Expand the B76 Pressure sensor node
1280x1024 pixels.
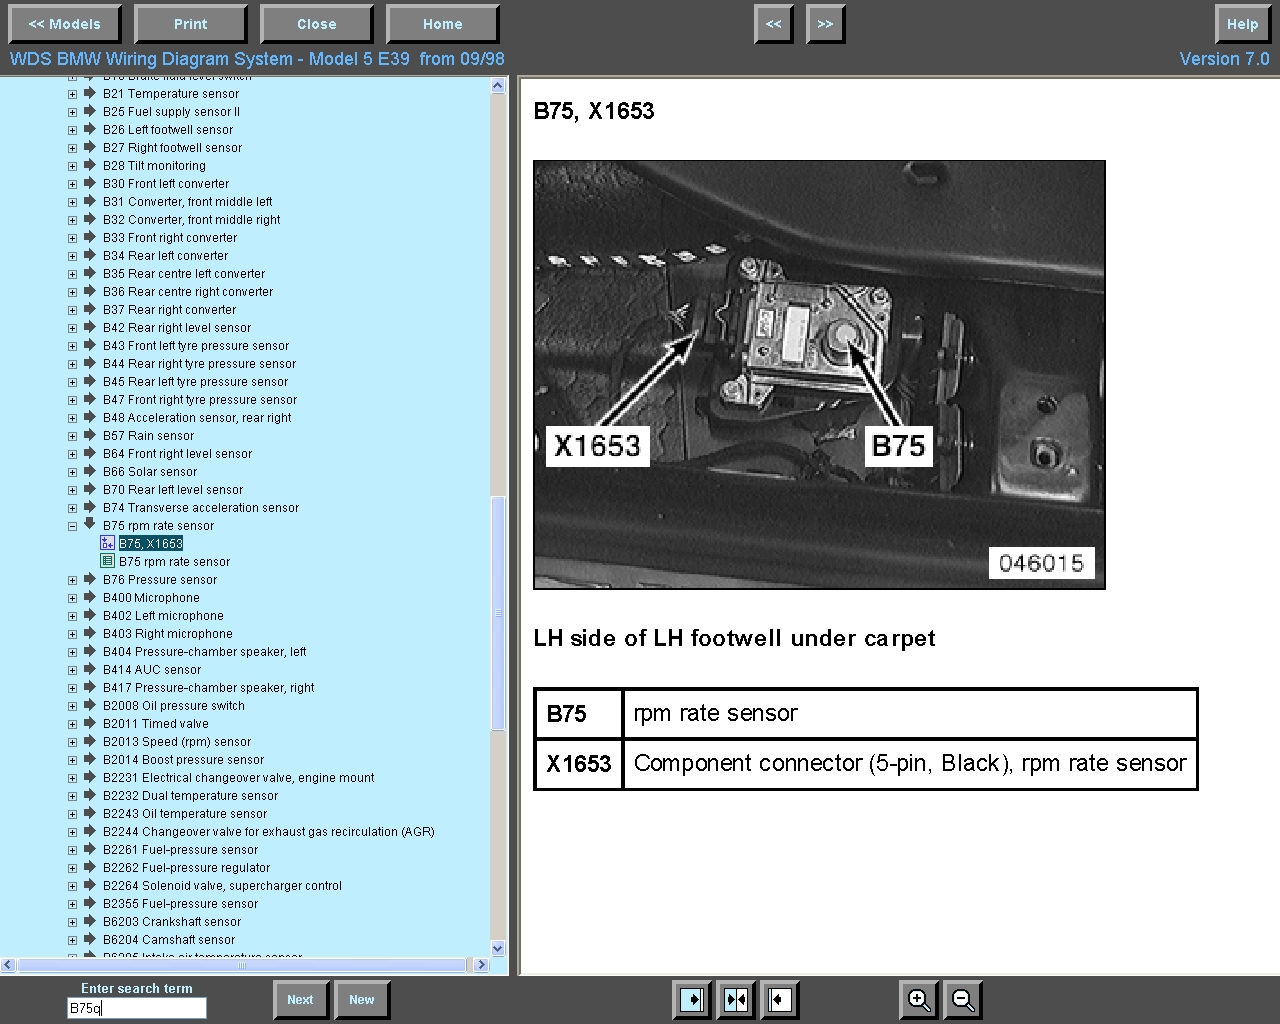pyautogui.click(x=72, y=580)
